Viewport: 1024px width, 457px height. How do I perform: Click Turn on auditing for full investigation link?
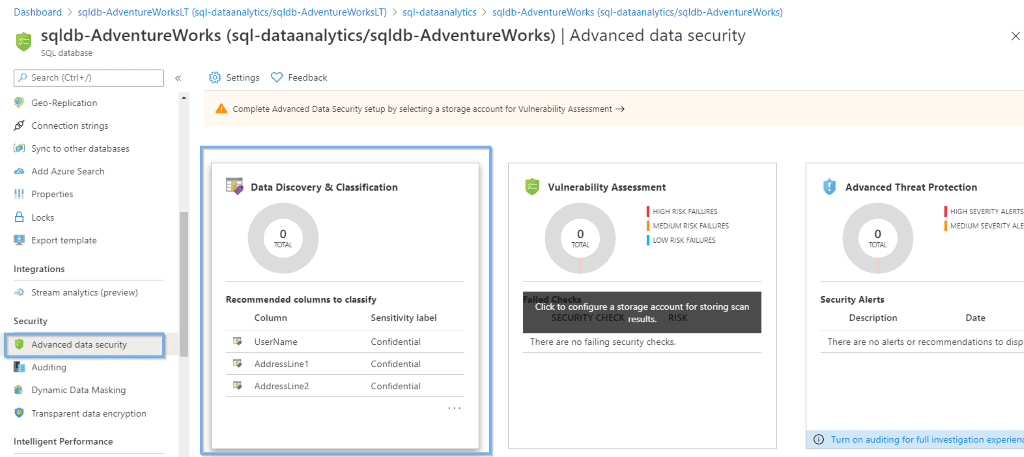tap(927, 439)
